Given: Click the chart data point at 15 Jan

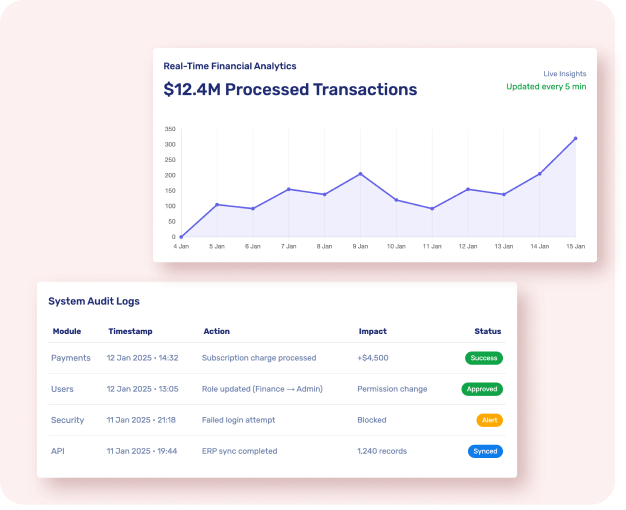Looking at the screenshot, I should (575, 139).
